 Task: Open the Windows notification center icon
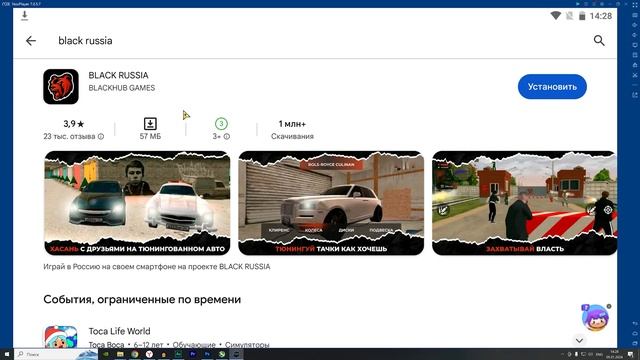[x=631, y=354]
